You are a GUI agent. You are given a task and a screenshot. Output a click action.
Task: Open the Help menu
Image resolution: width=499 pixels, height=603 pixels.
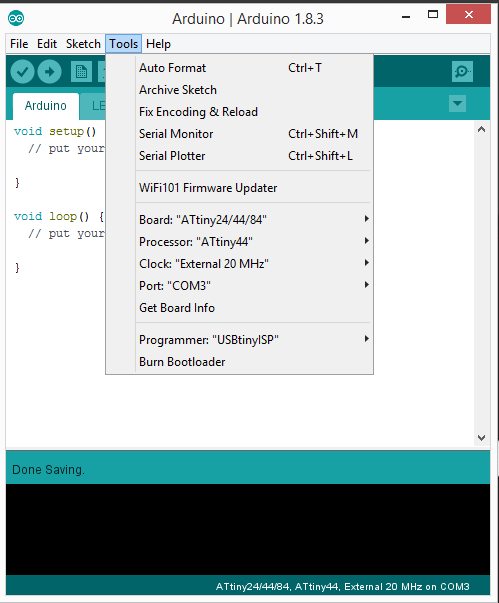(158, 44)
